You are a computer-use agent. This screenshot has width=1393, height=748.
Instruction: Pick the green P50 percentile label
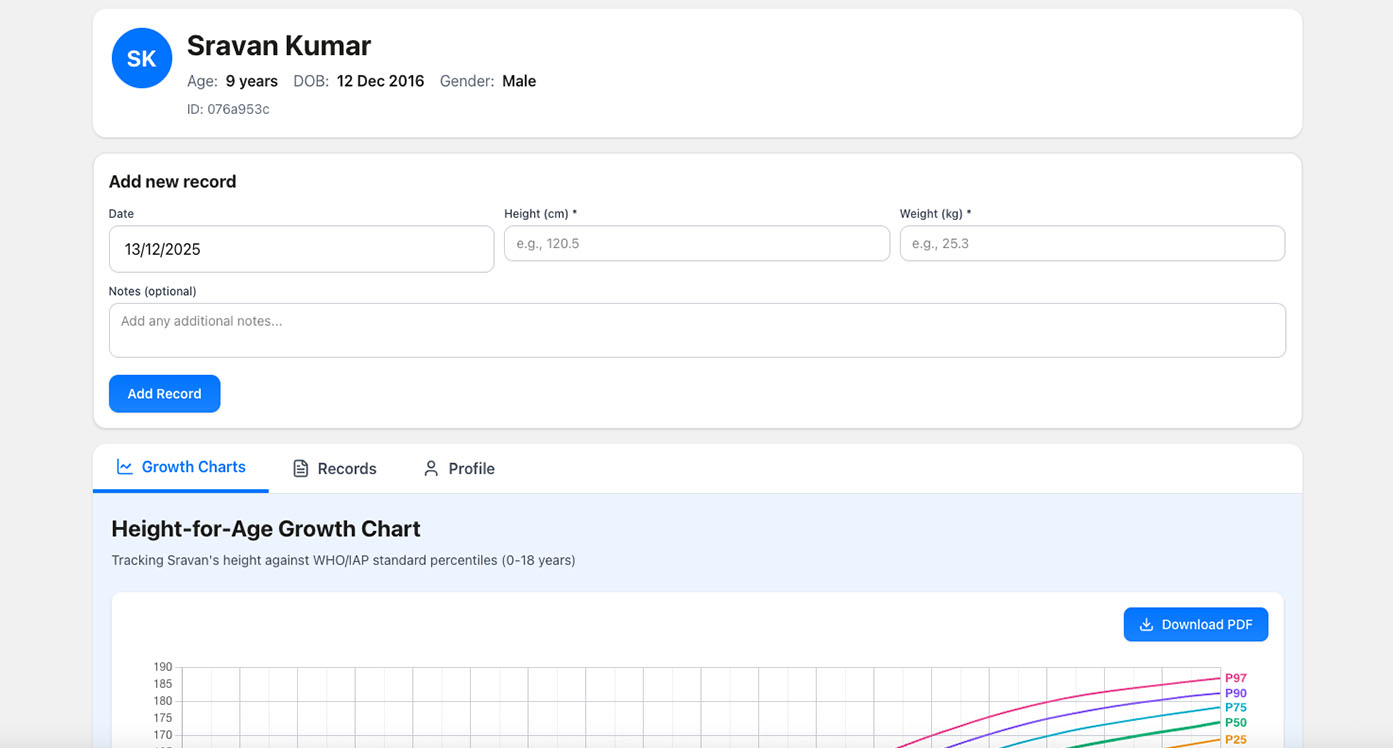(x=1236, y=722)
